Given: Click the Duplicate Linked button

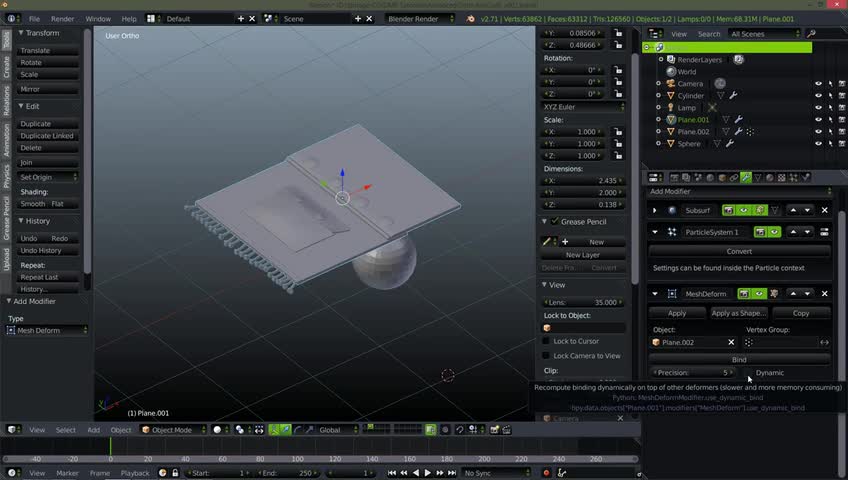Looking at the screenshot, I should (47, 136).
